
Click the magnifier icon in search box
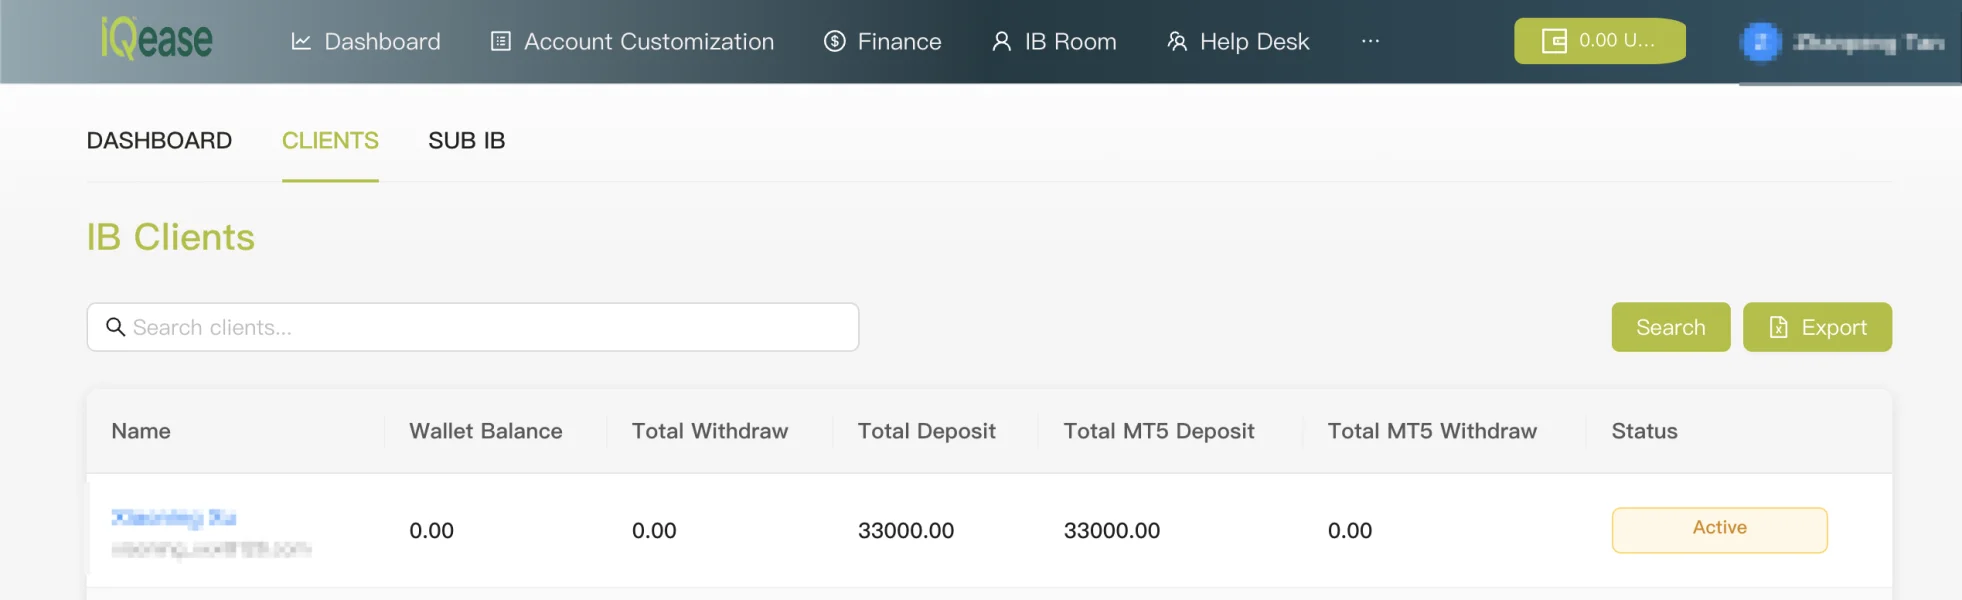116,327
